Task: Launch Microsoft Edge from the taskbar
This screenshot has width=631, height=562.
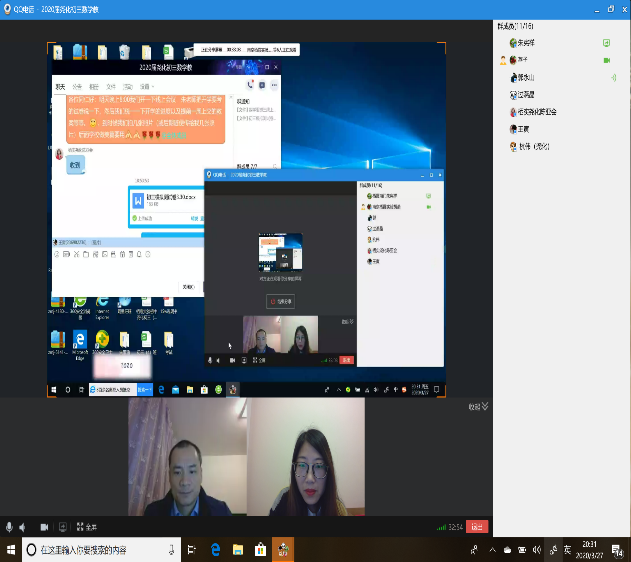Action: [215, 550]
